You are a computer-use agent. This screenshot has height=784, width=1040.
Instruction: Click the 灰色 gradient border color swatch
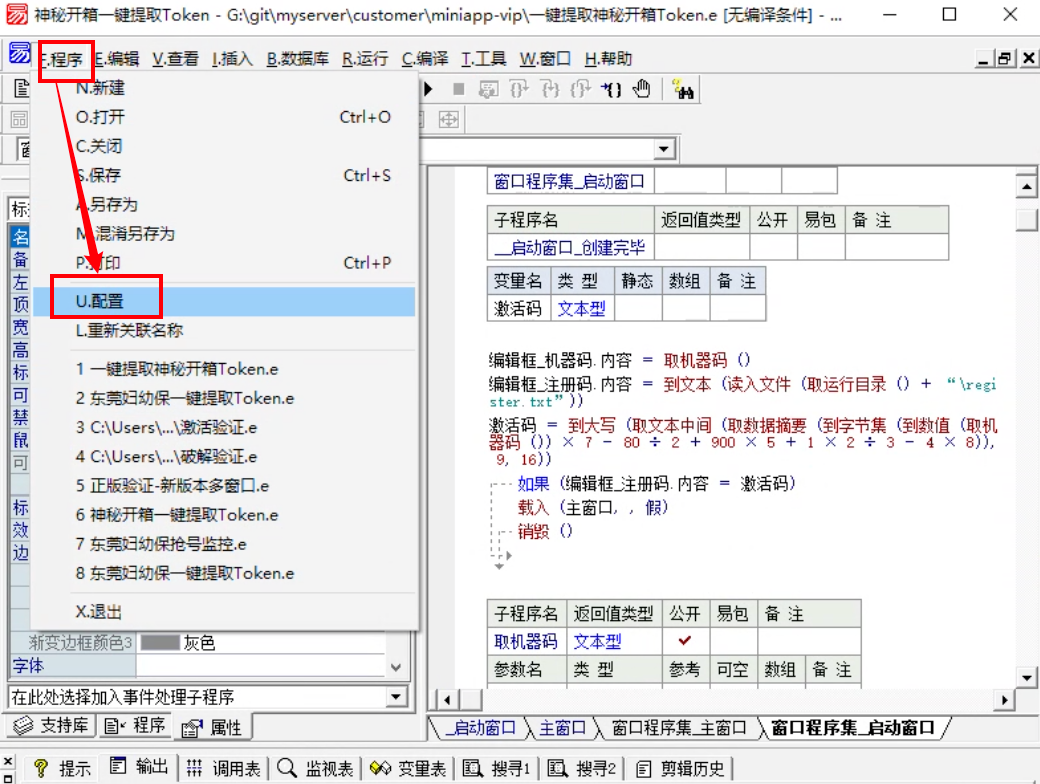159,642
